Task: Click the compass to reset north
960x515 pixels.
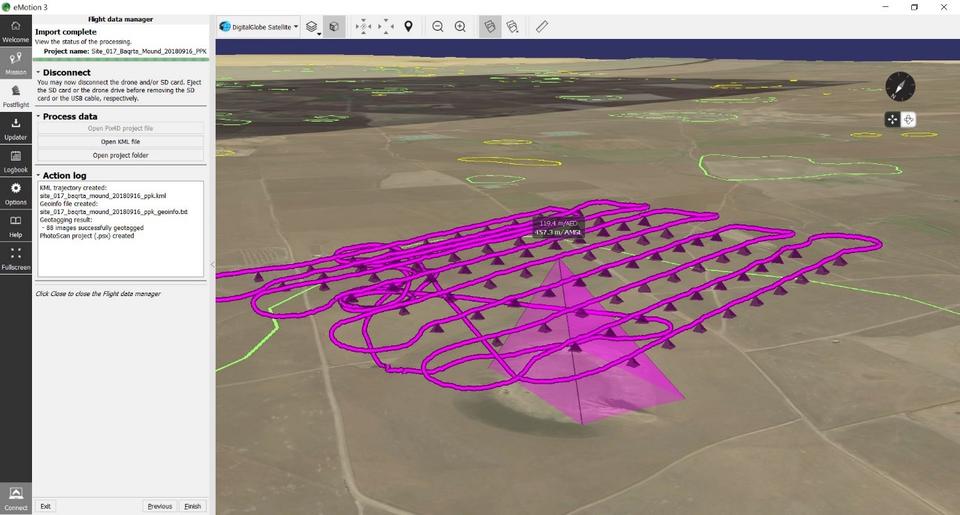Action: [900, 86]
